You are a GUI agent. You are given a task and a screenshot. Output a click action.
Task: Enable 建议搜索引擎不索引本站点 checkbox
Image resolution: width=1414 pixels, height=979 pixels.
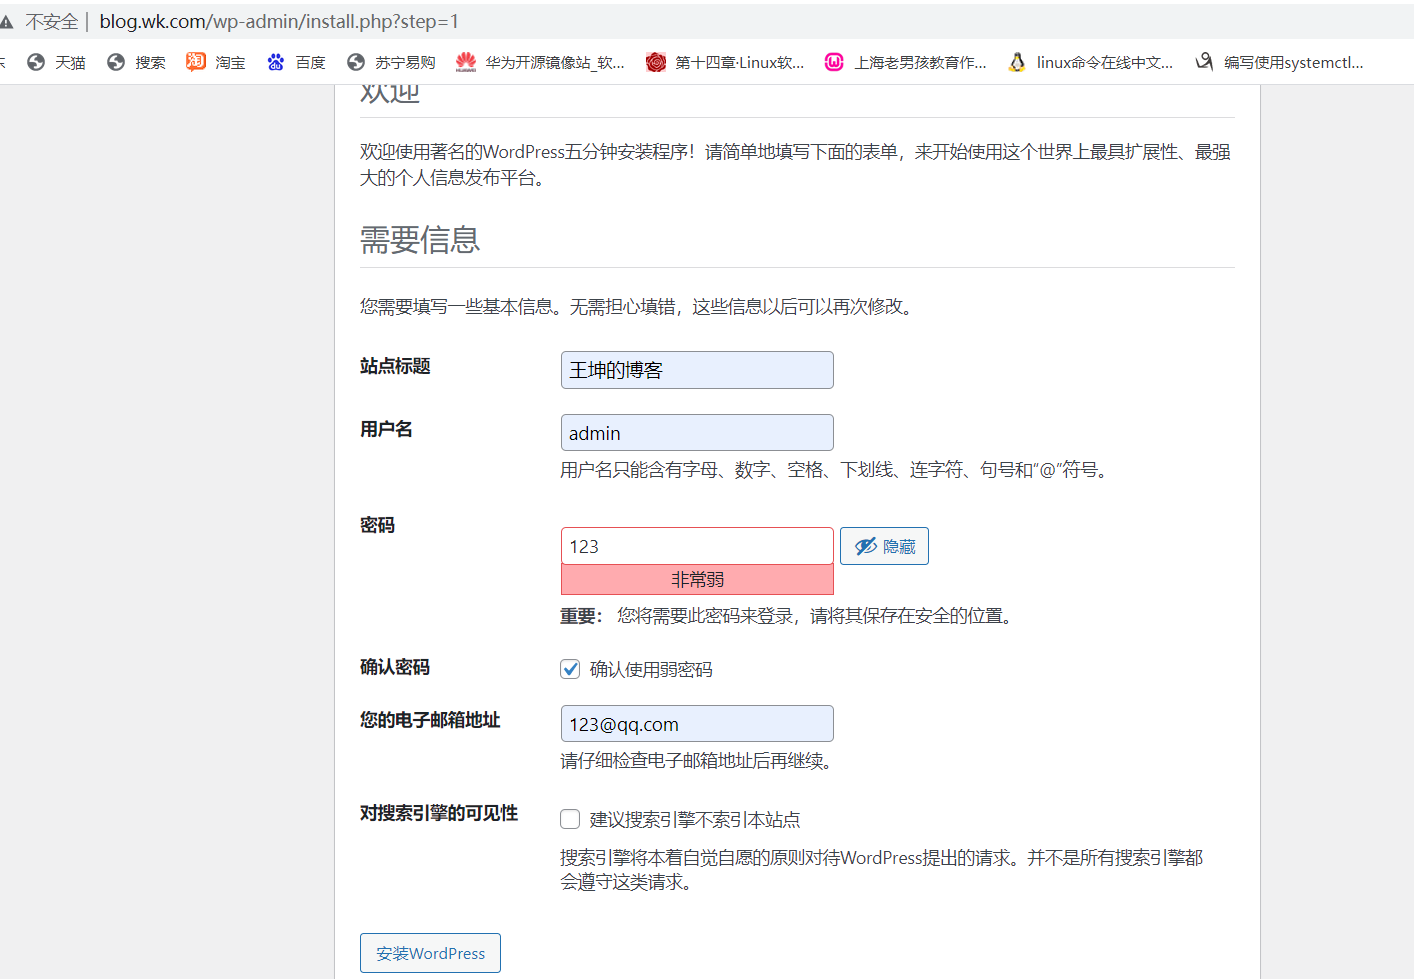tap(570, 820)
